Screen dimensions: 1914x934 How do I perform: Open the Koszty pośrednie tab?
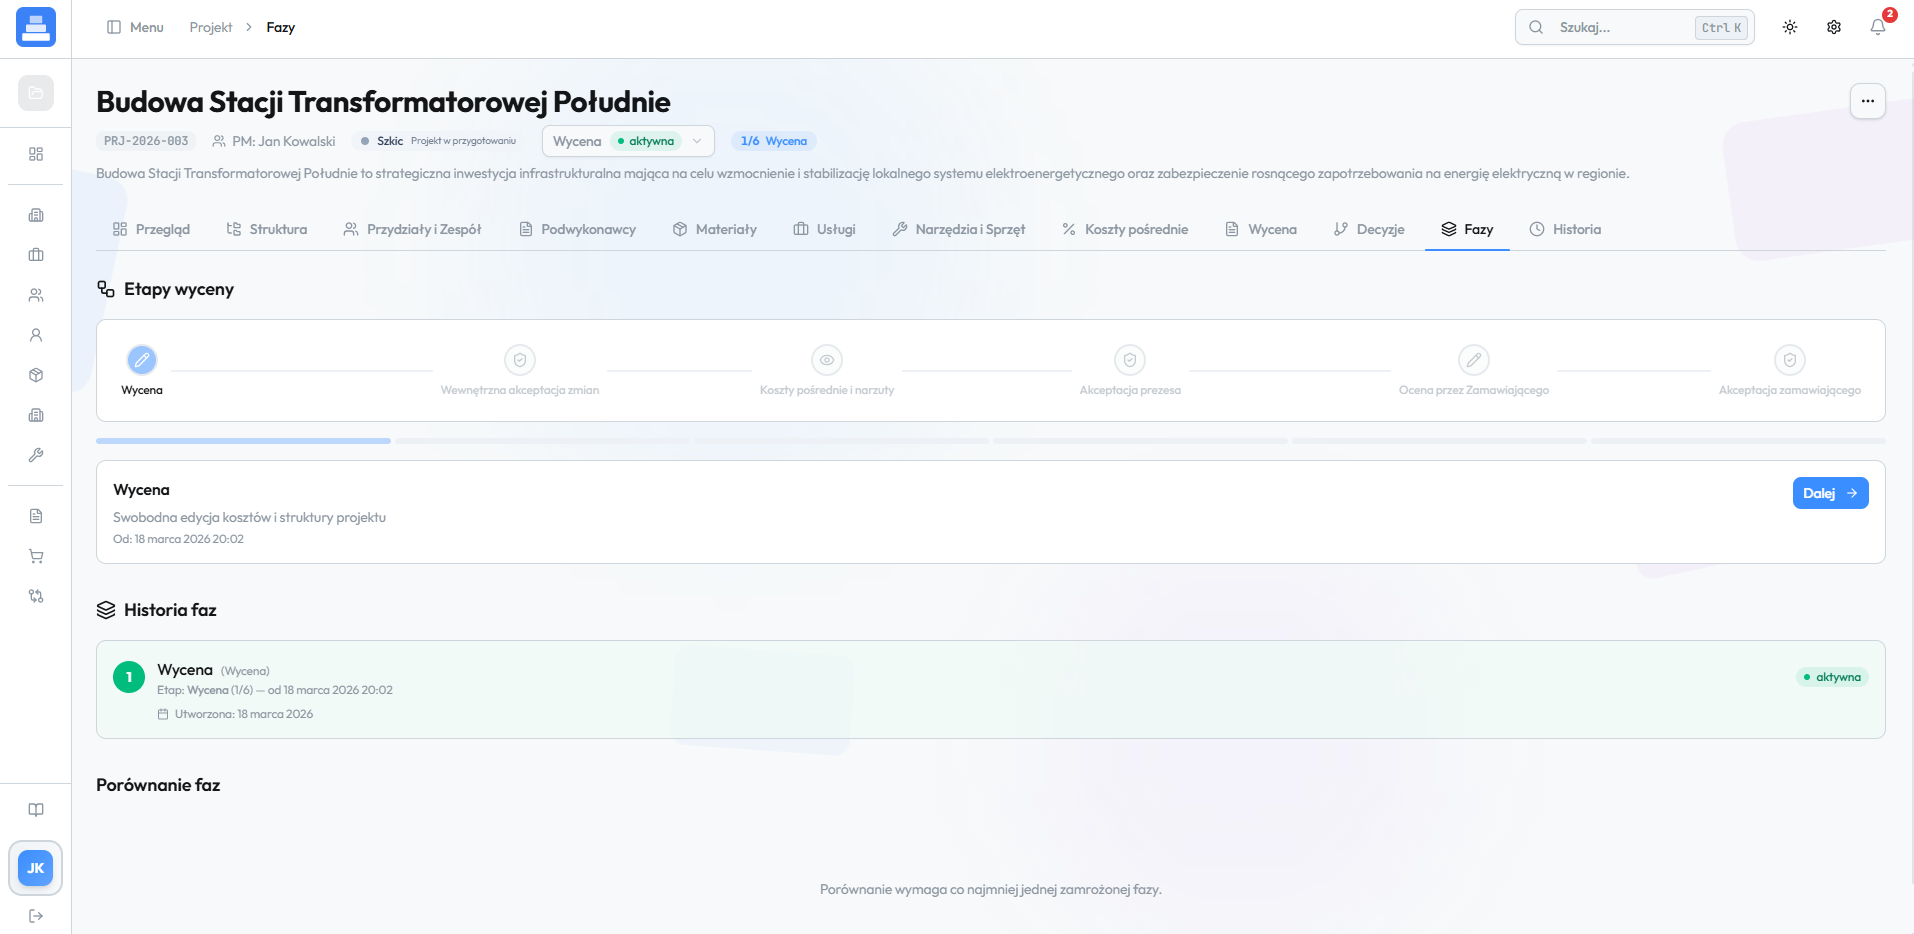1125,229
